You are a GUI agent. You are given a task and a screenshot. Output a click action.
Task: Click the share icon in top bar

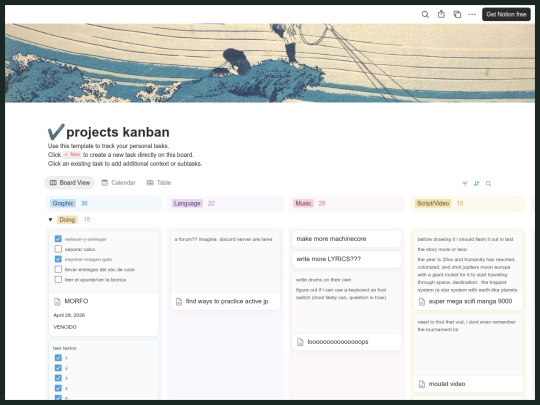441,14
